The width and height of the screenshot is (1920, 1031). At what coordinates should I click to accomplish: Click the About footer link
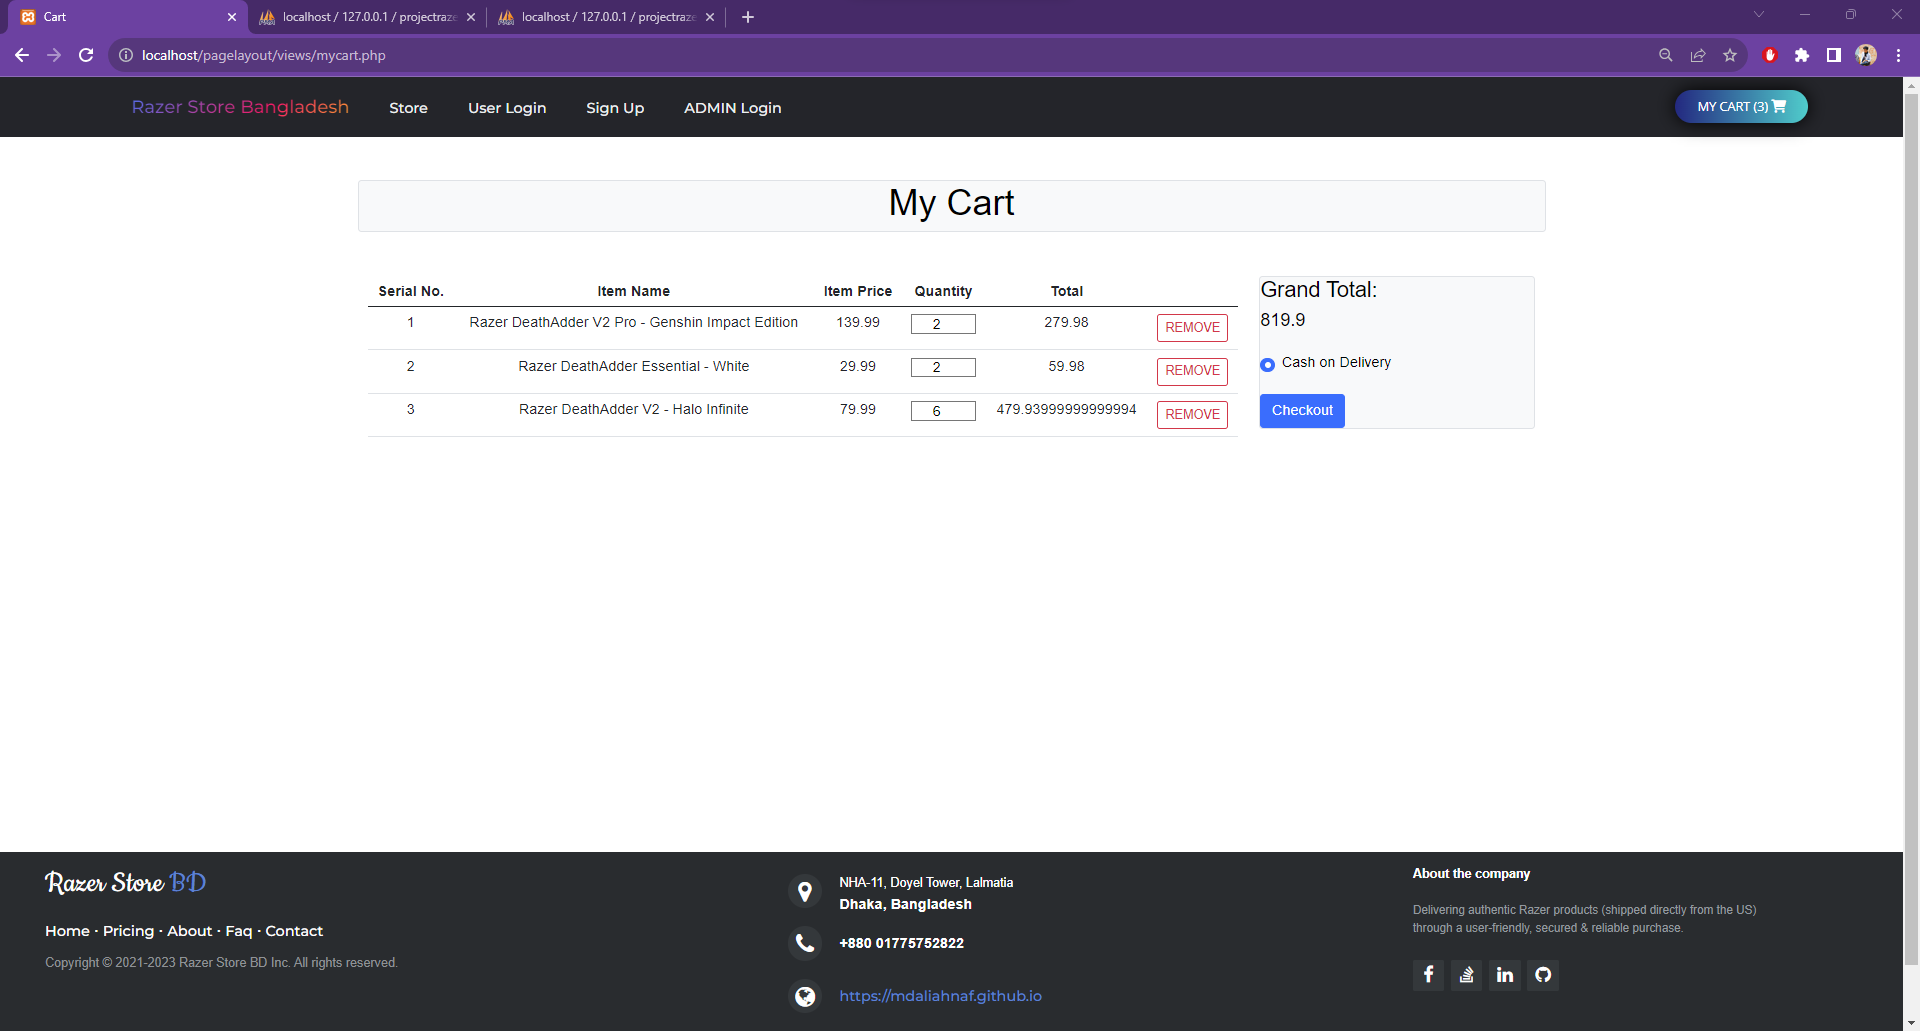point(190,931)
